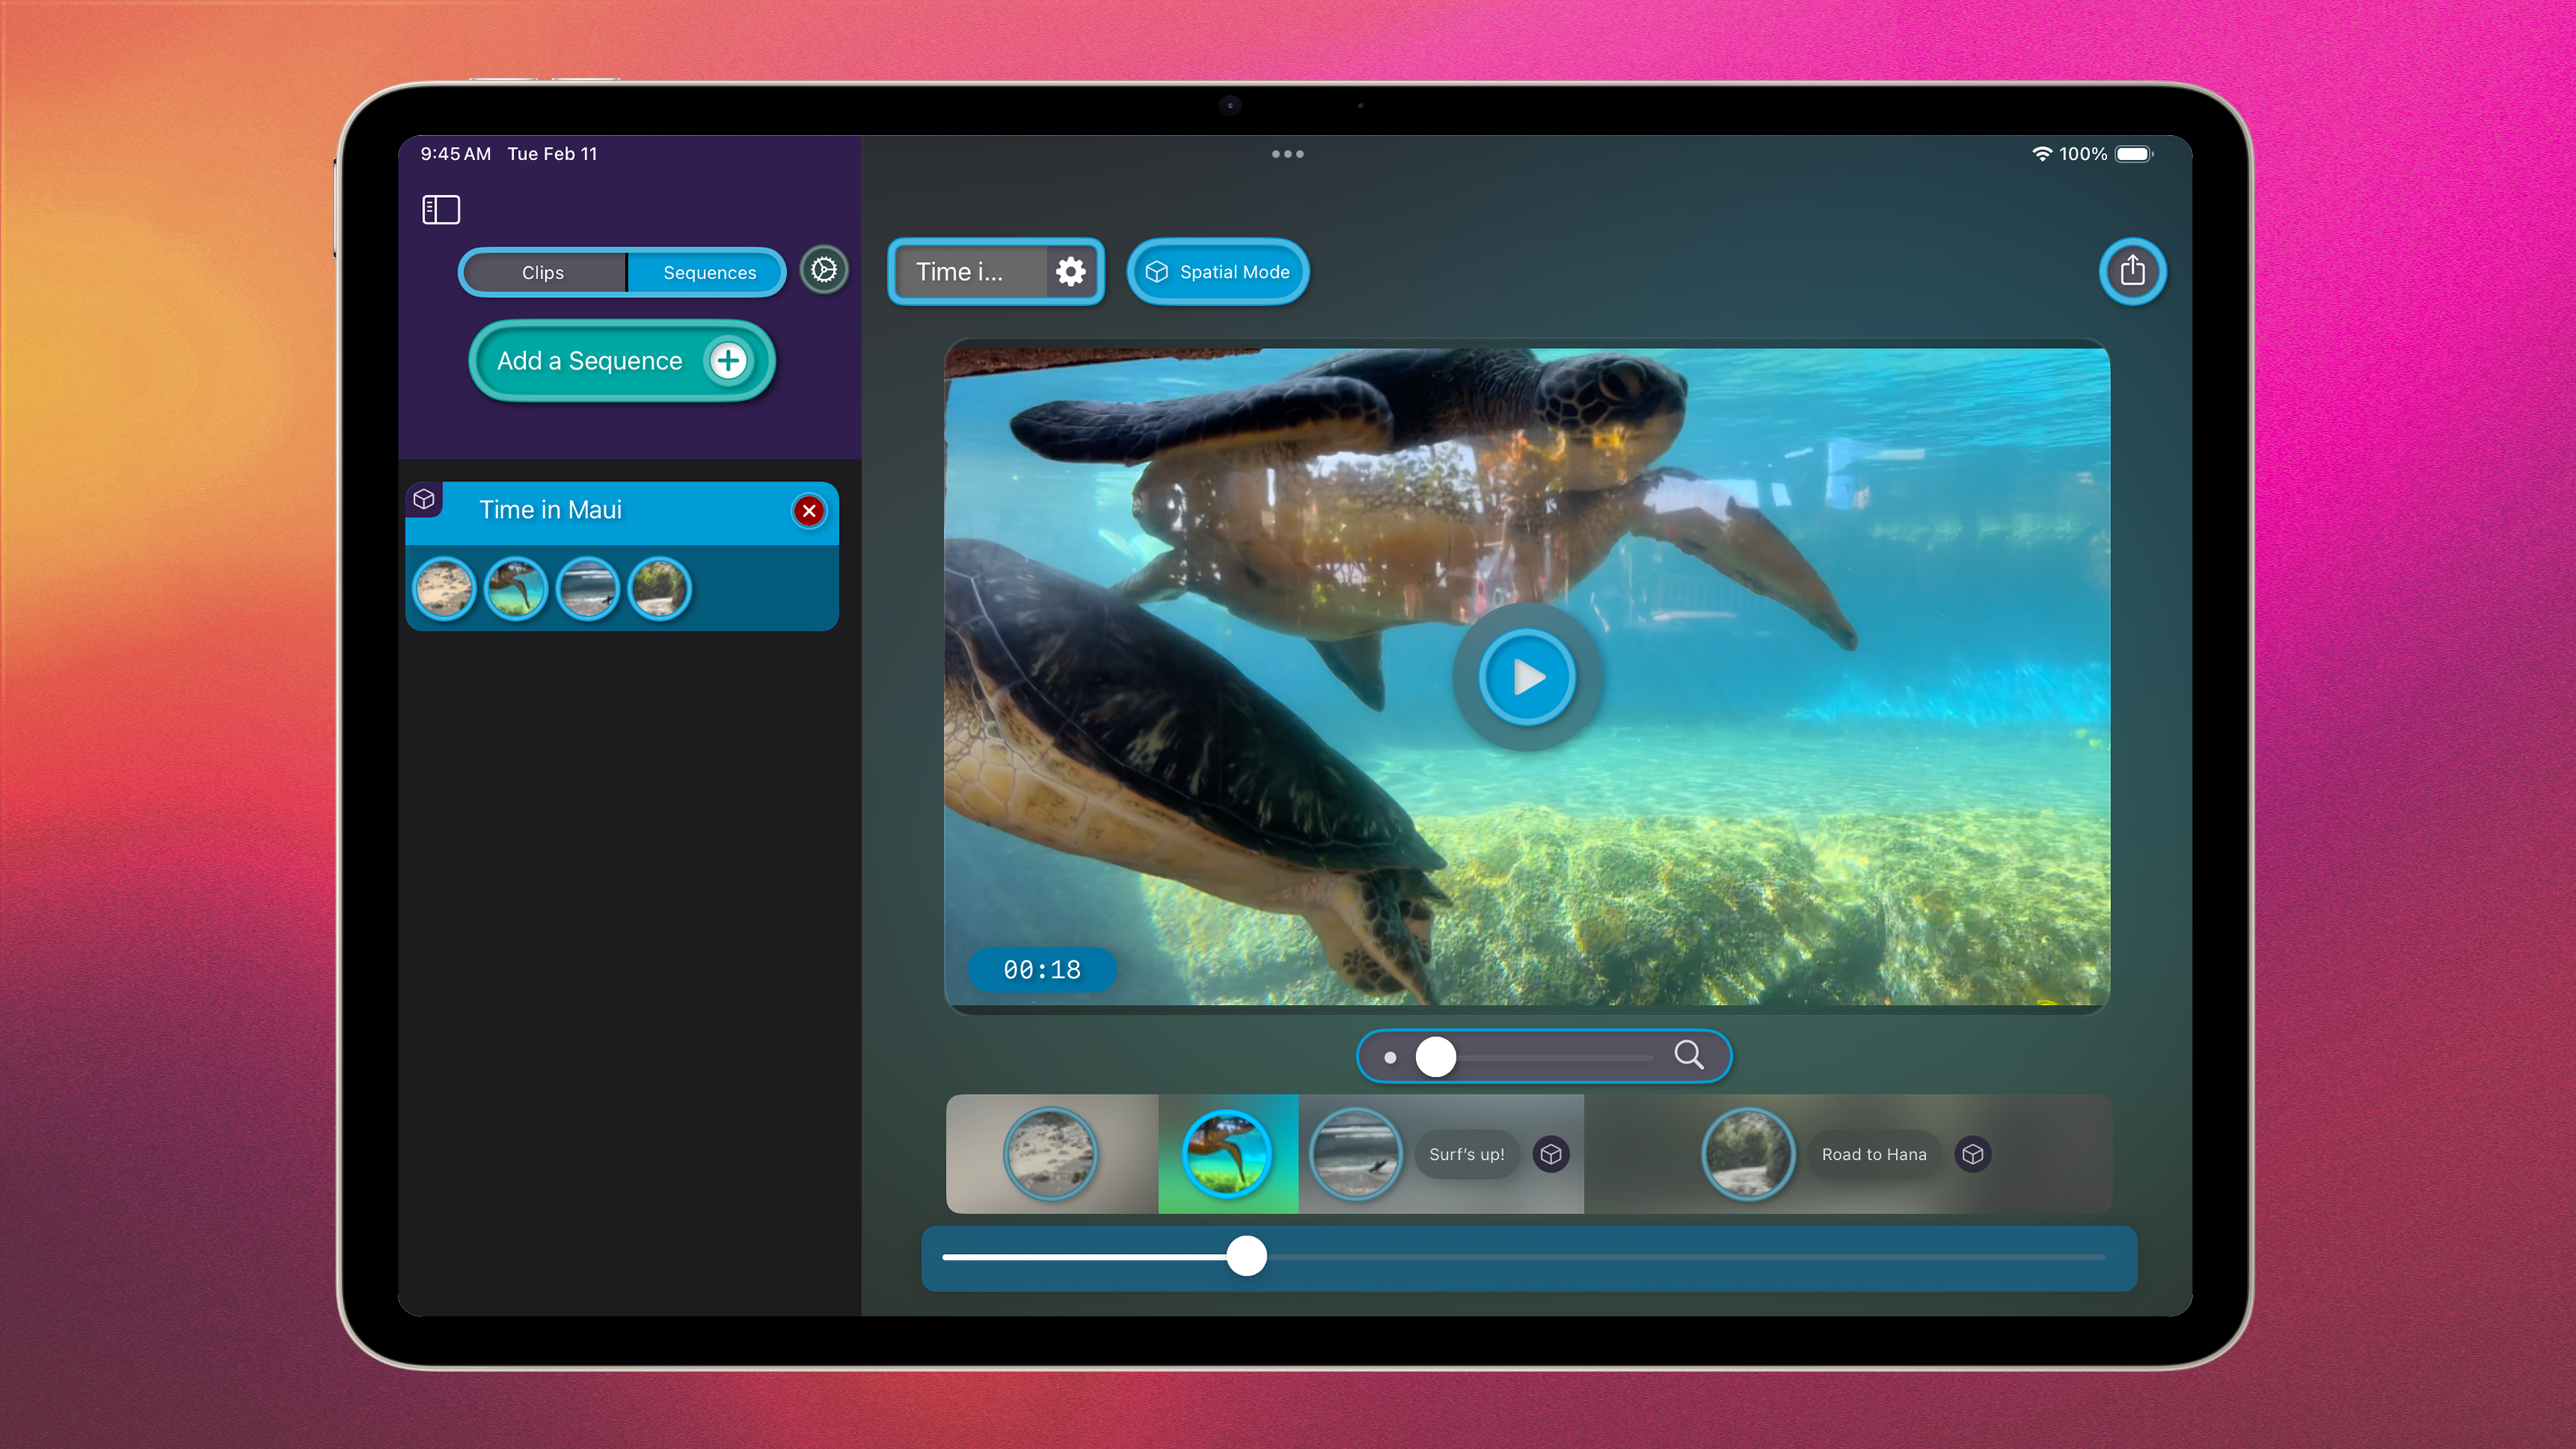Toggle spatial cube icon on Surf's up! clip
This screenshot has width=2576, height=1449.
1551,1154
